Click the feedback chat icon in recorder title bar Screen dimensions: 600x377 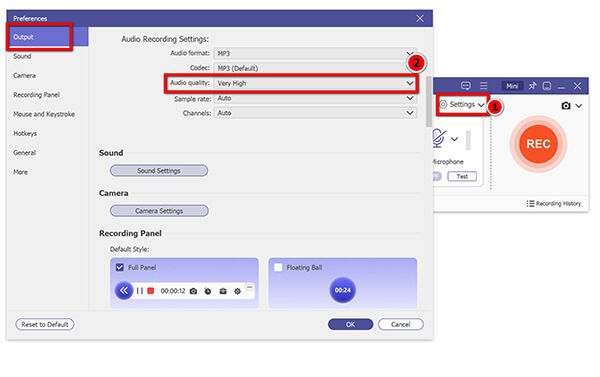[466, 86]
